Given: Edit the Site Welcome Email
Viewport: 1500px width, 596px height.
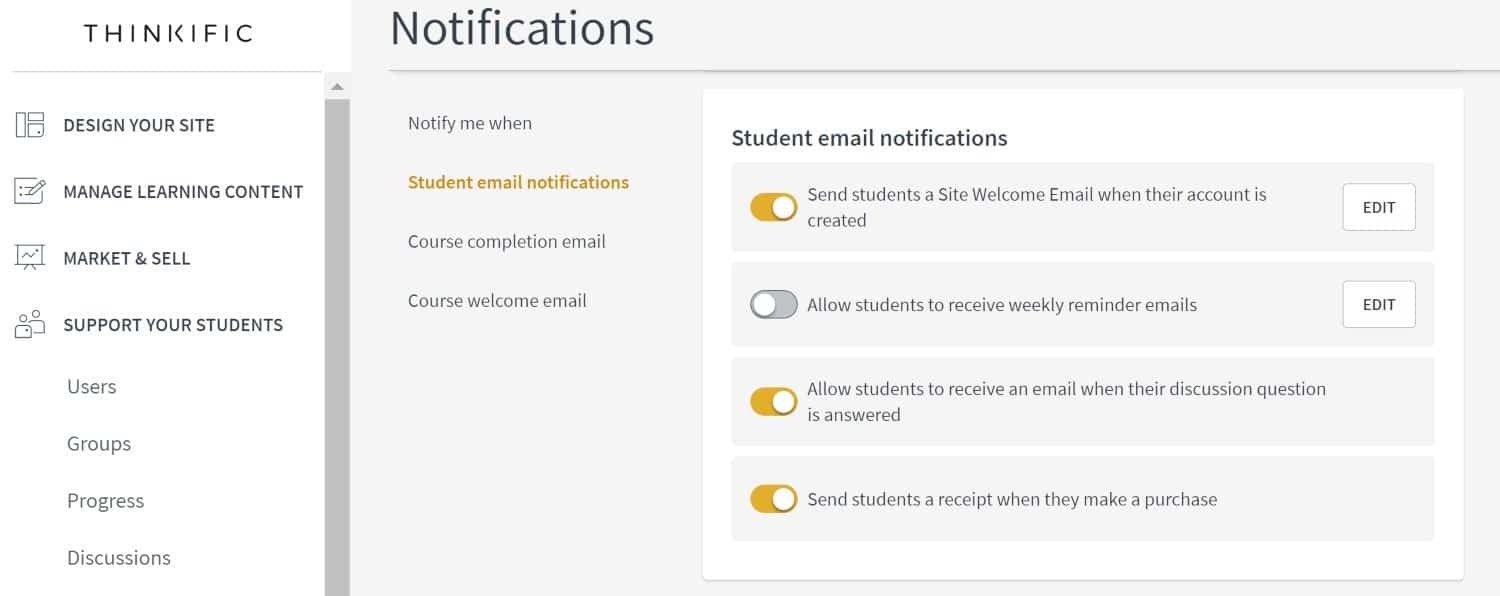Looking at the screenshot, I should (x=1379, y=207).
